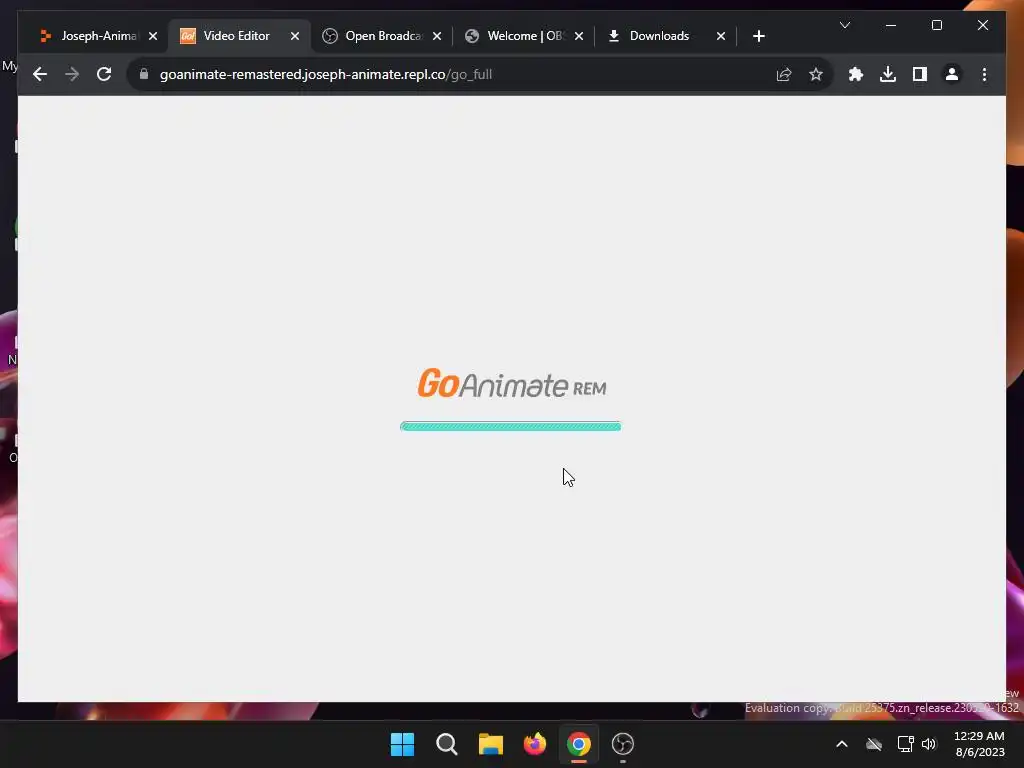
Task: Click the cloud sync tray icon
Action: (874, 744)
